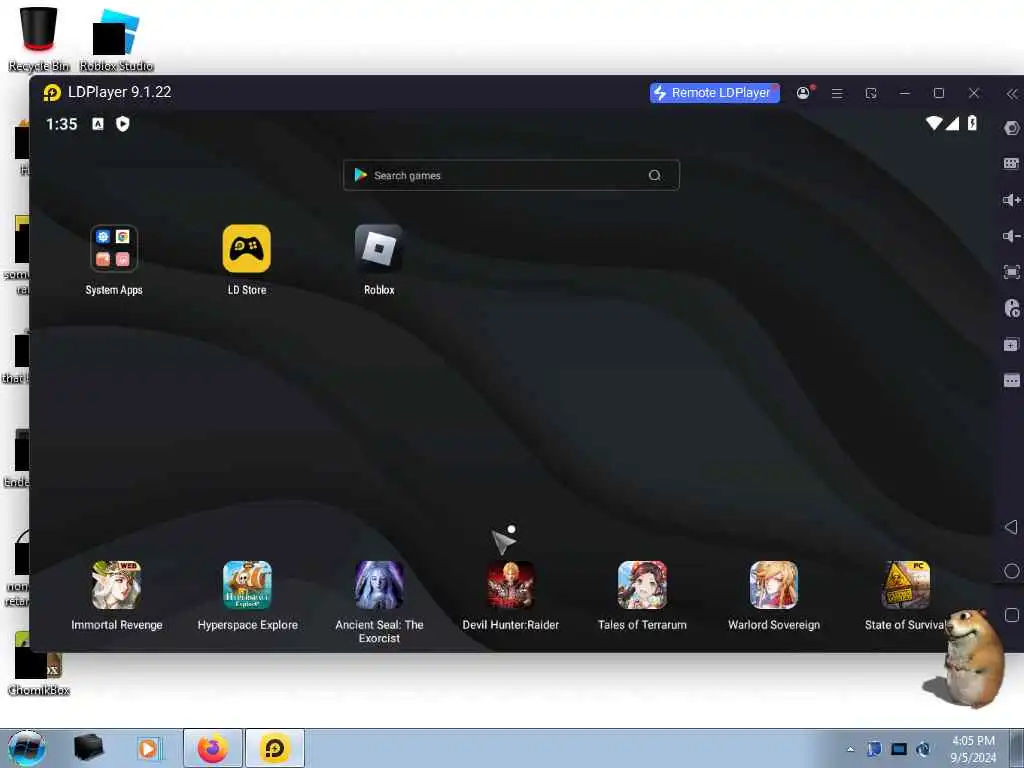
Task: Click the Windows Start button
Action: (x=27, y=748)
